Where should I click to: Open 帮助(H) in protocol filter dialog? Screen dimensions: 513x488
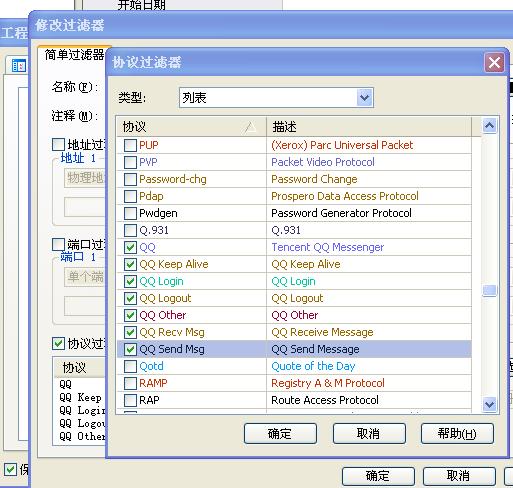(x=457, y=434)
